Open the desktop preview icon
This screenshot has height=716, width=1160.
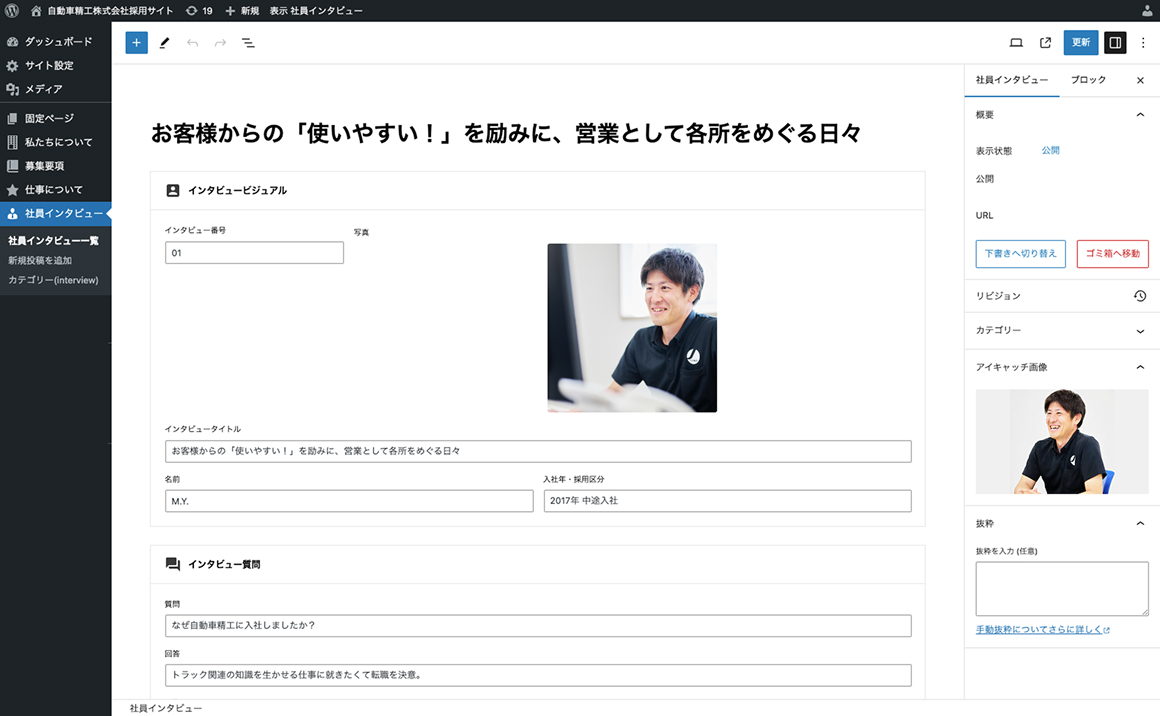(1015, 43)
